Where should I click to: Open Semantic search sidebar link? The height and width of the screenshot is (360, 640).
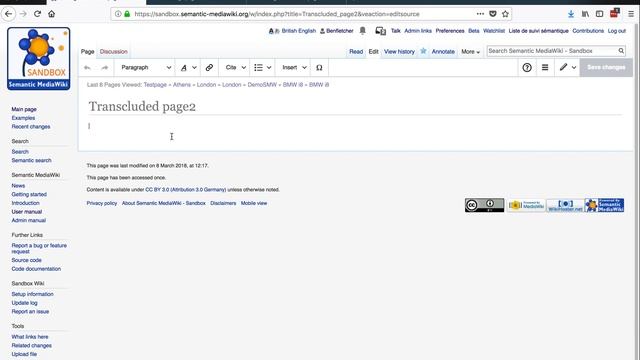coord(31,160)
